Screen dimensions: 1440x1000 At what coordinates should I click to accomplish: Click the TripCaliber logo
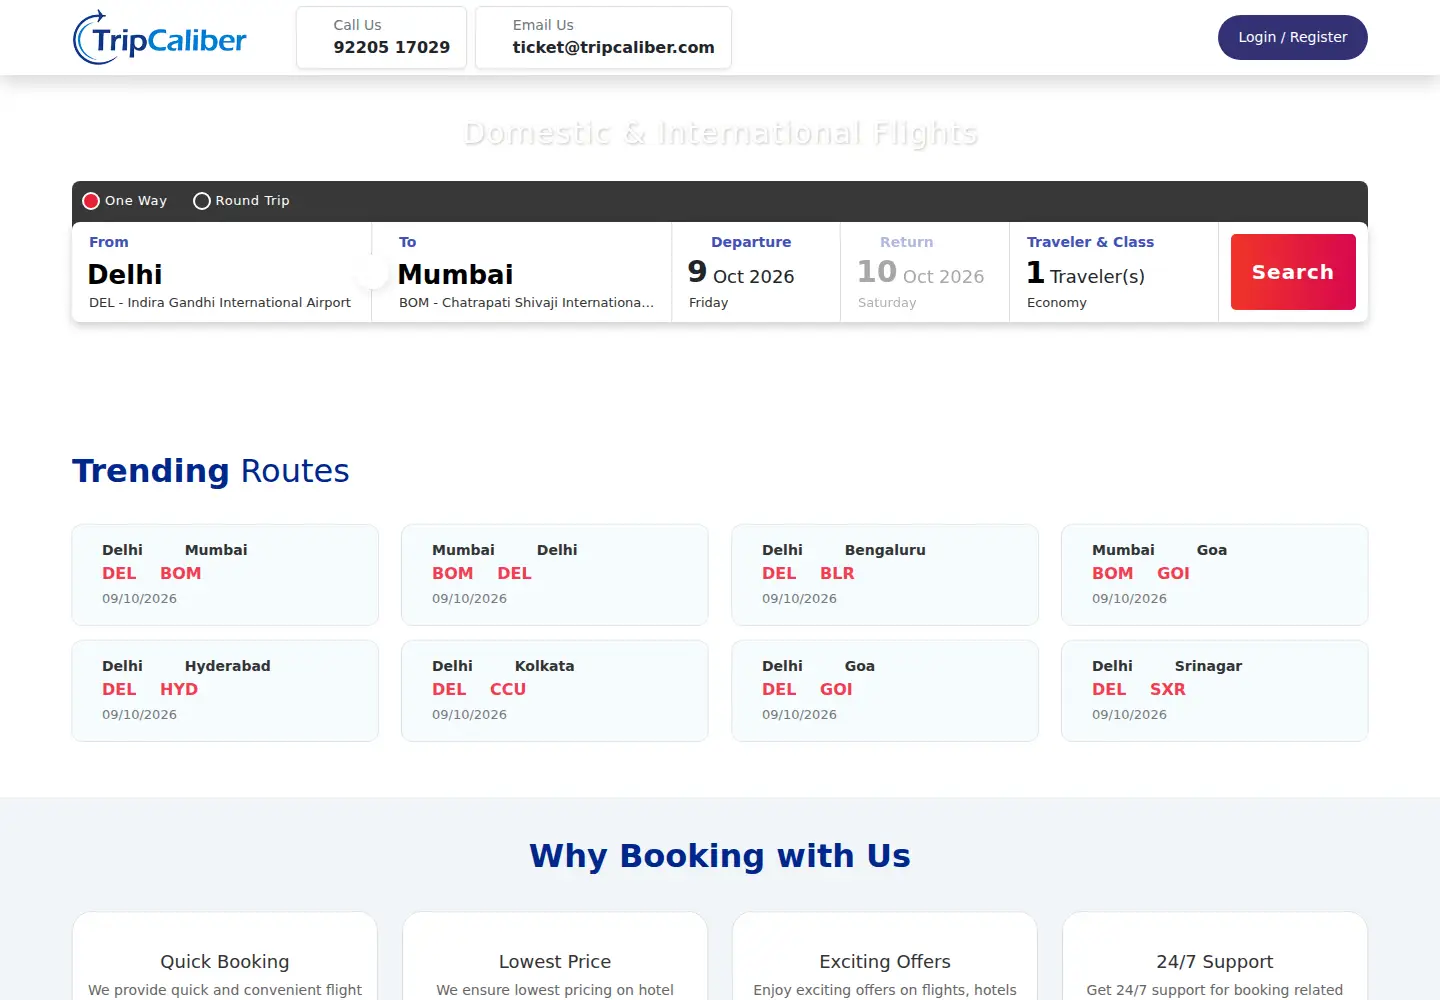pos(160,38)
